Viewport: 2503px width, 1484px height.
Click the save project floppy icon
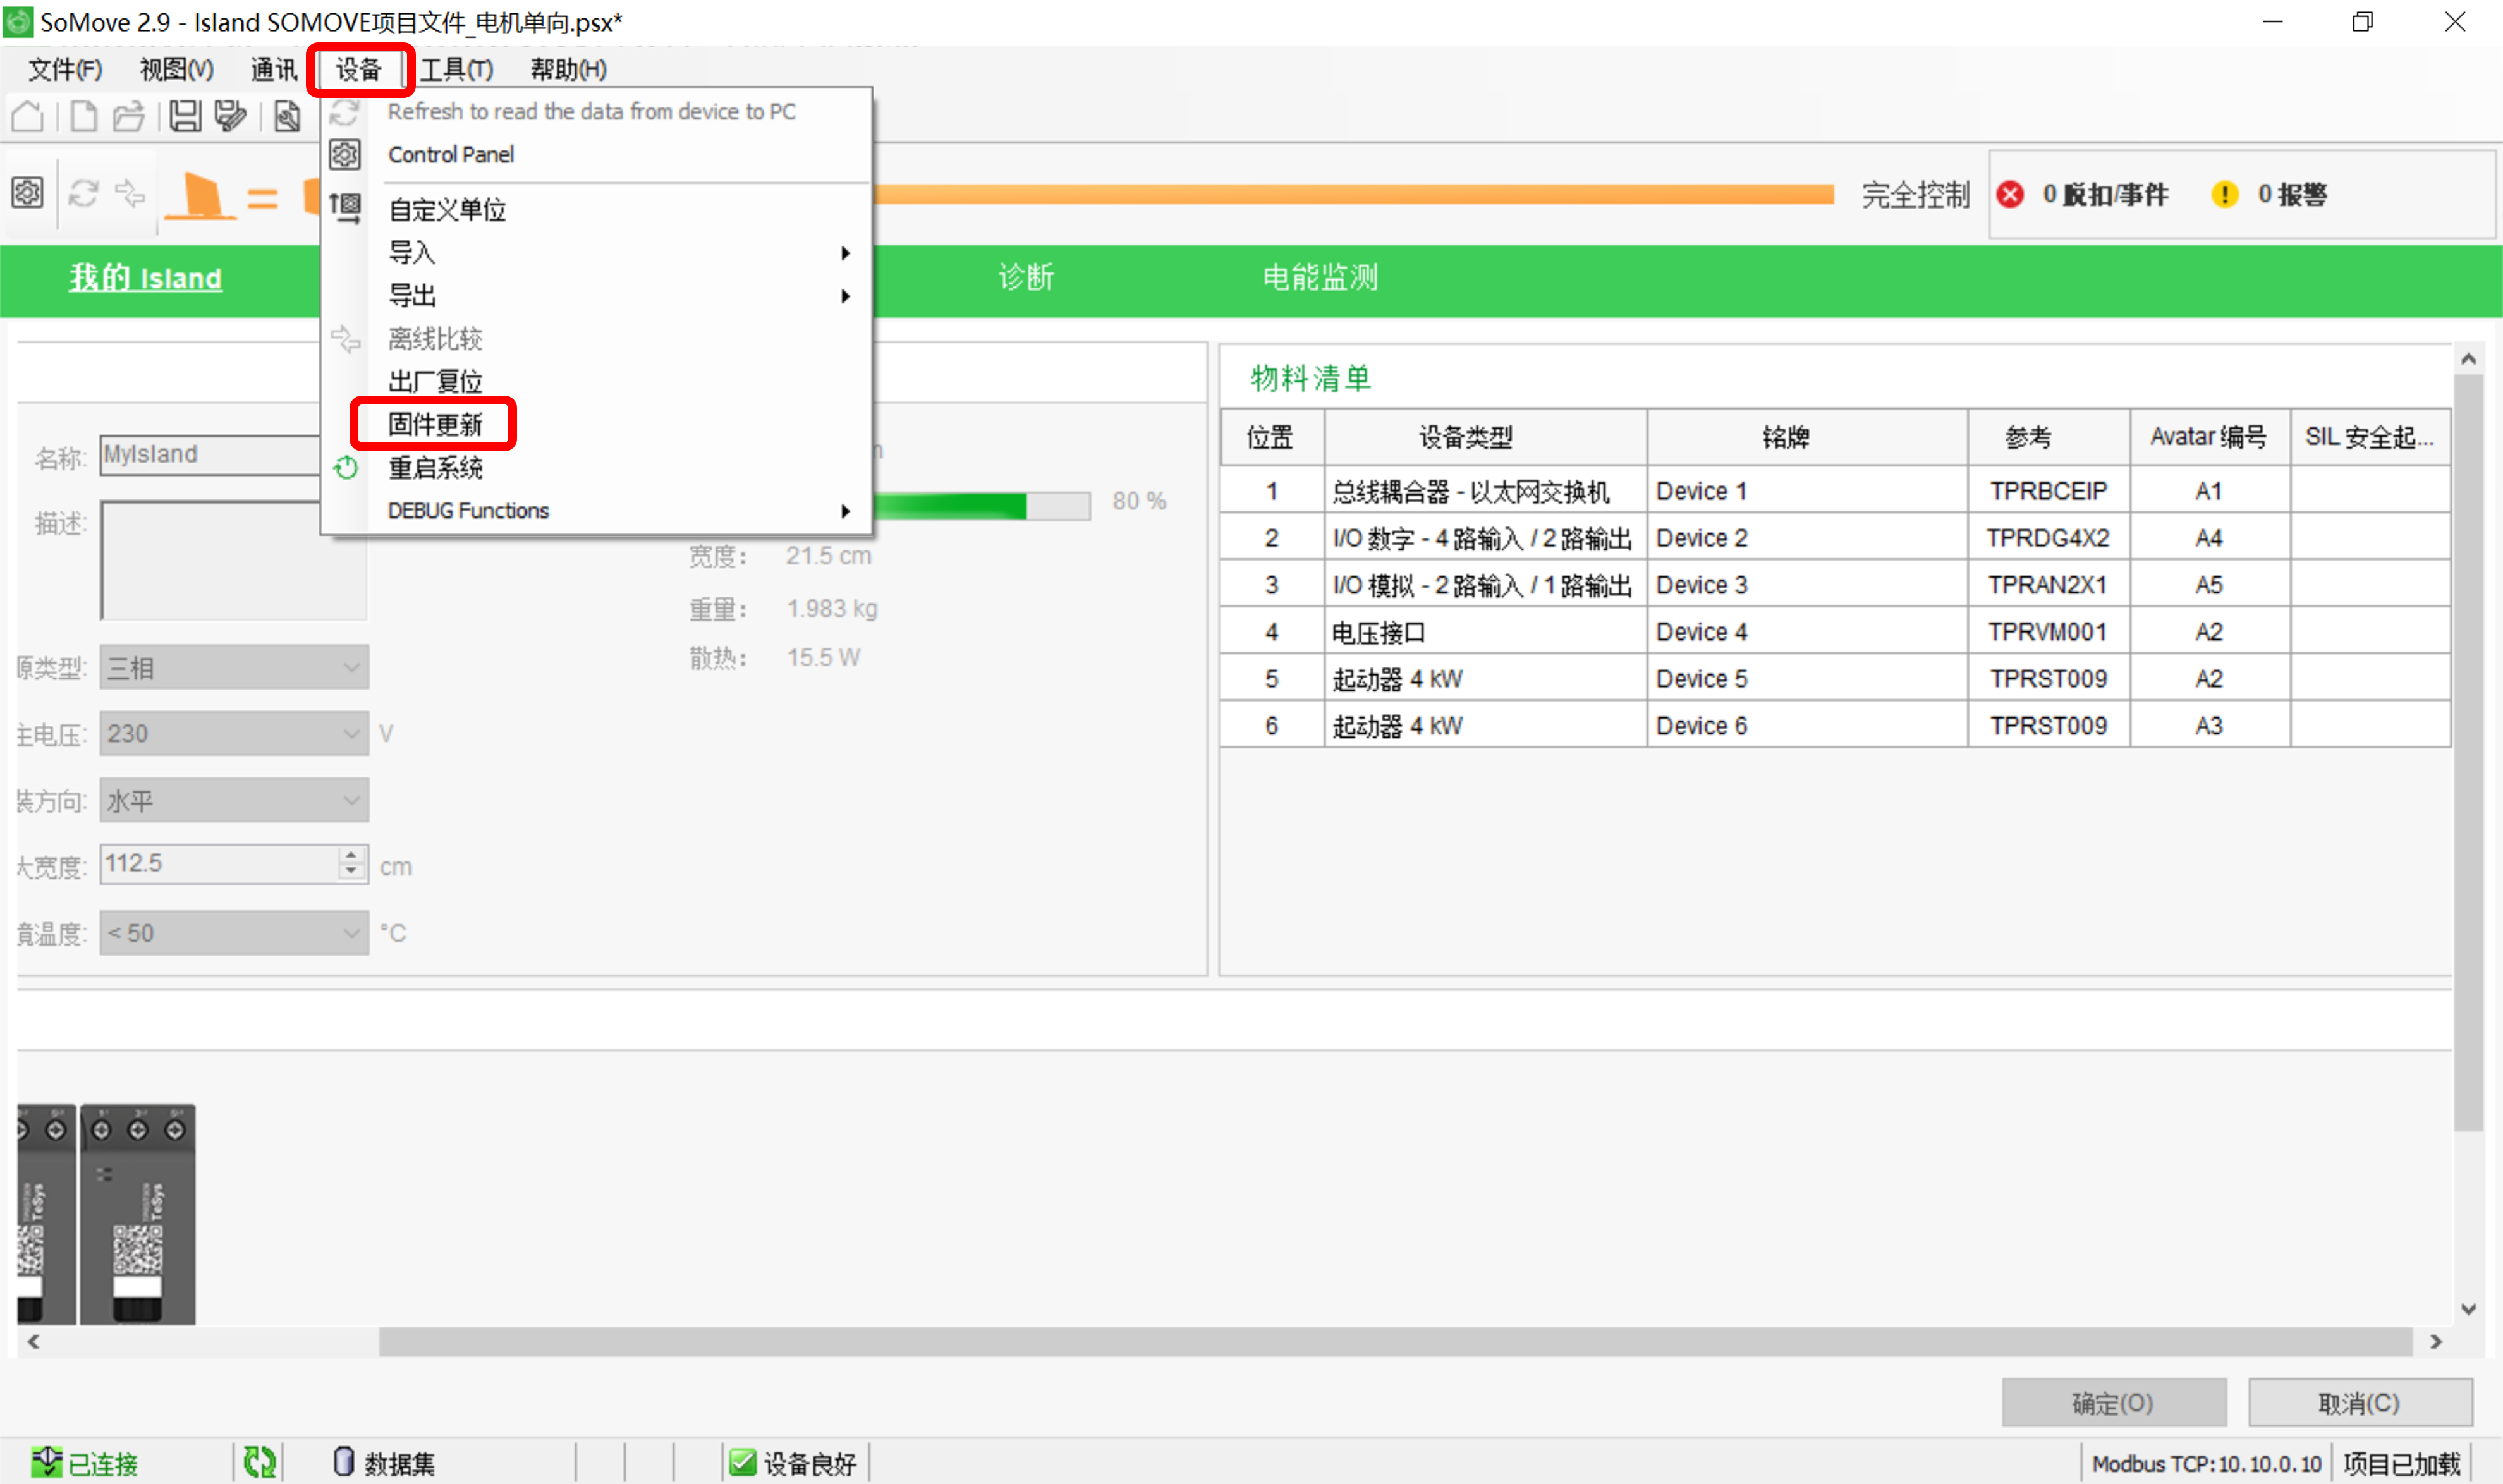pos(185,117)
